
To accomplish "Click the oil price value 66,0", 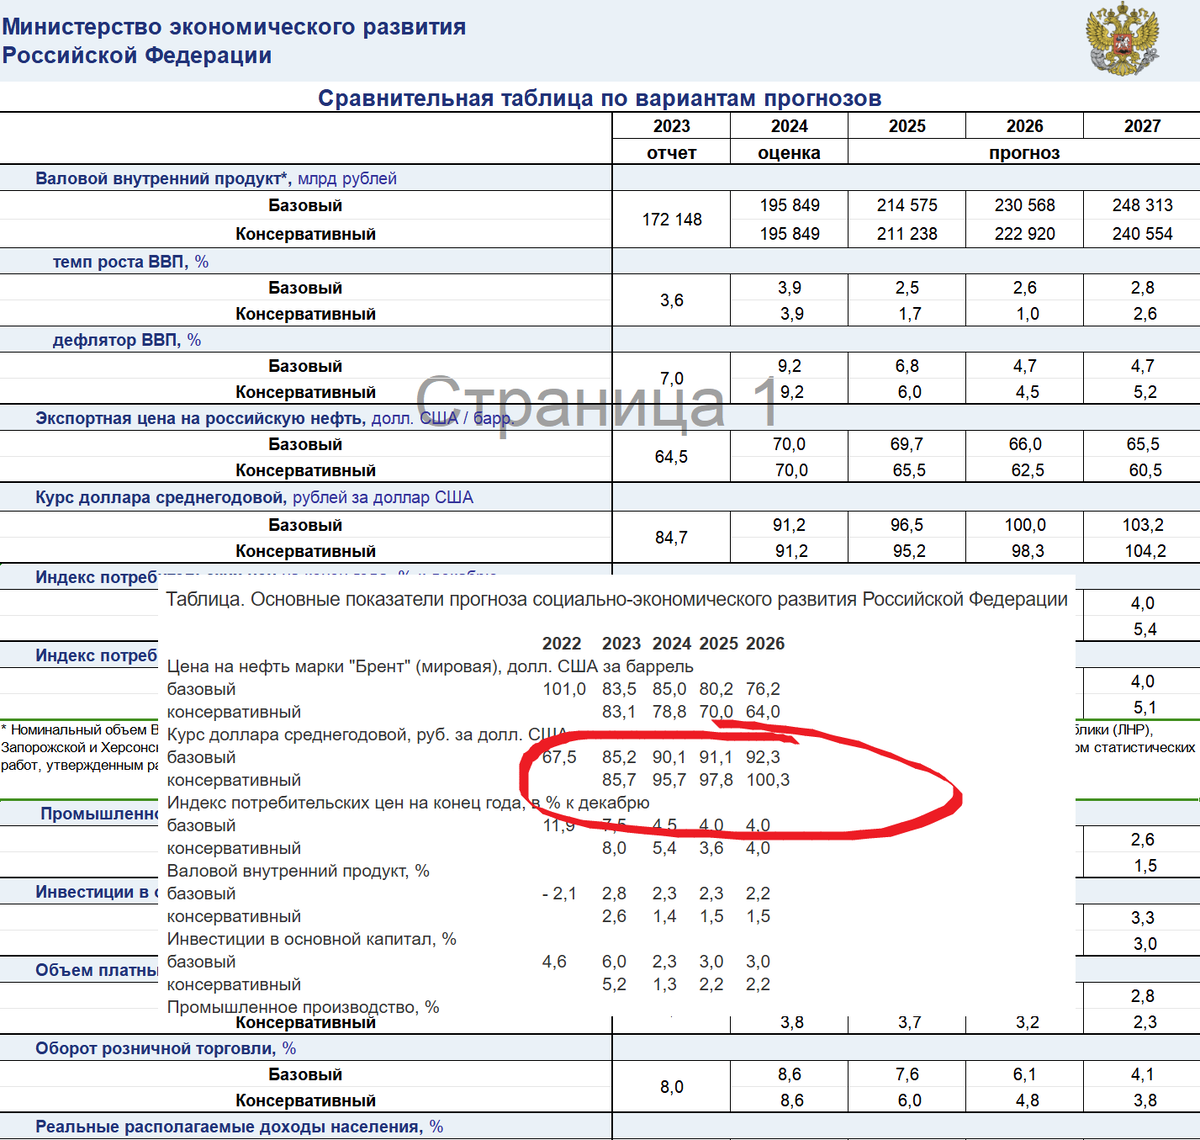I will pos(1024,443).
